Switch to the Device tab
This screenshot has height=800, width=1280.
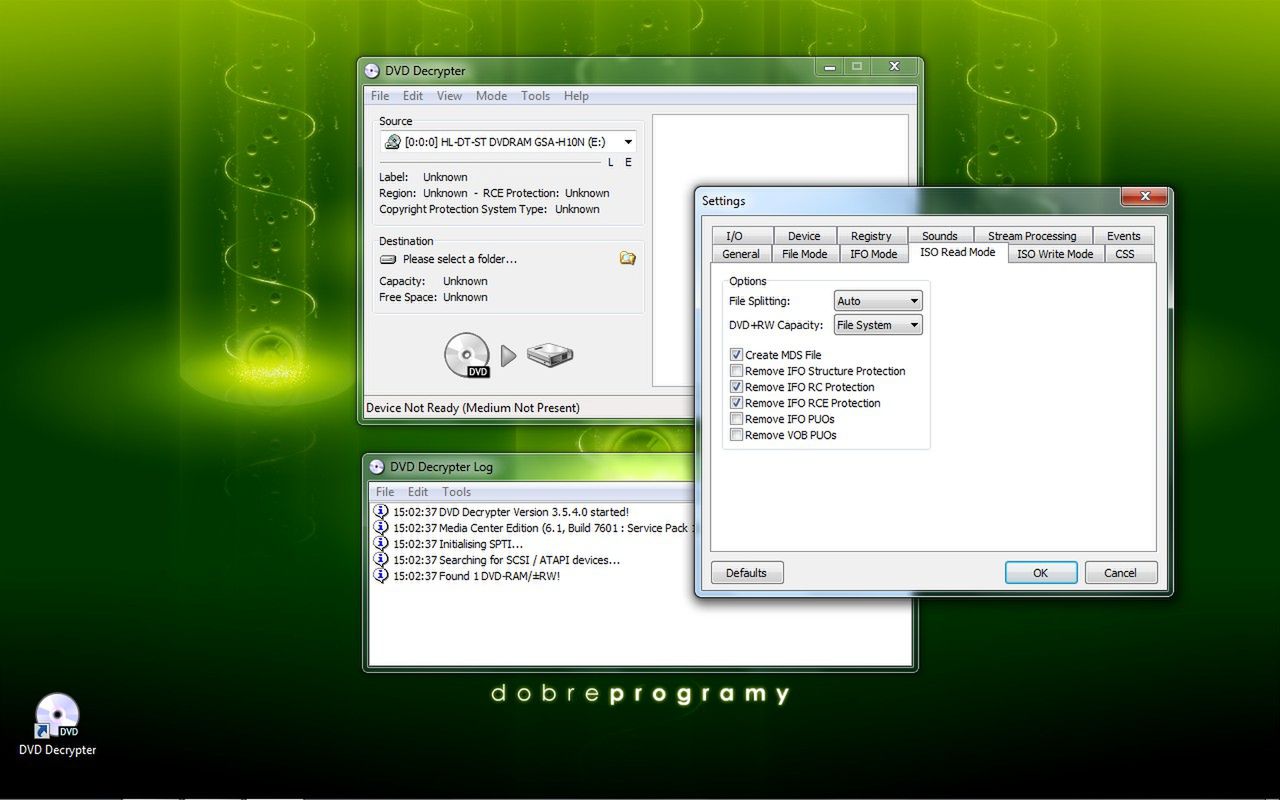pyautogui.click(x=804, y=236)
